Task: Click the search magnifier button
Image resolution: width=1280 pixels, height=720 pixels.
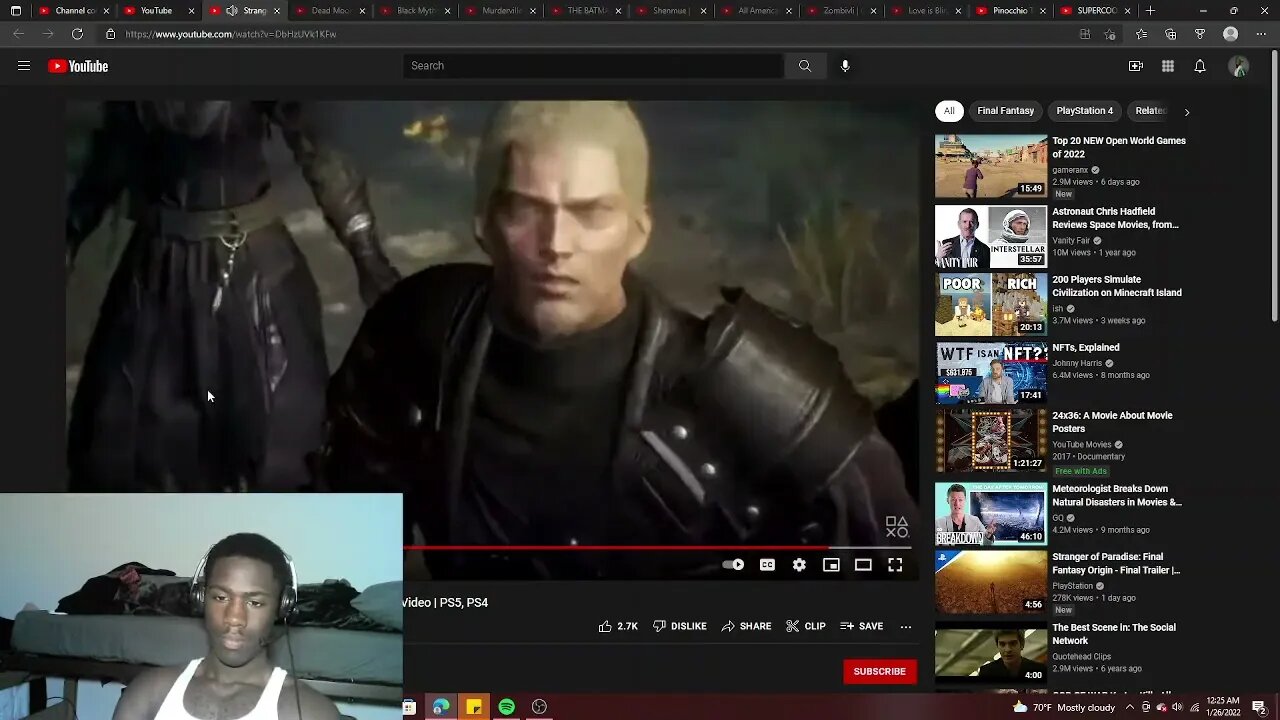Action: (x=805, y=66)
